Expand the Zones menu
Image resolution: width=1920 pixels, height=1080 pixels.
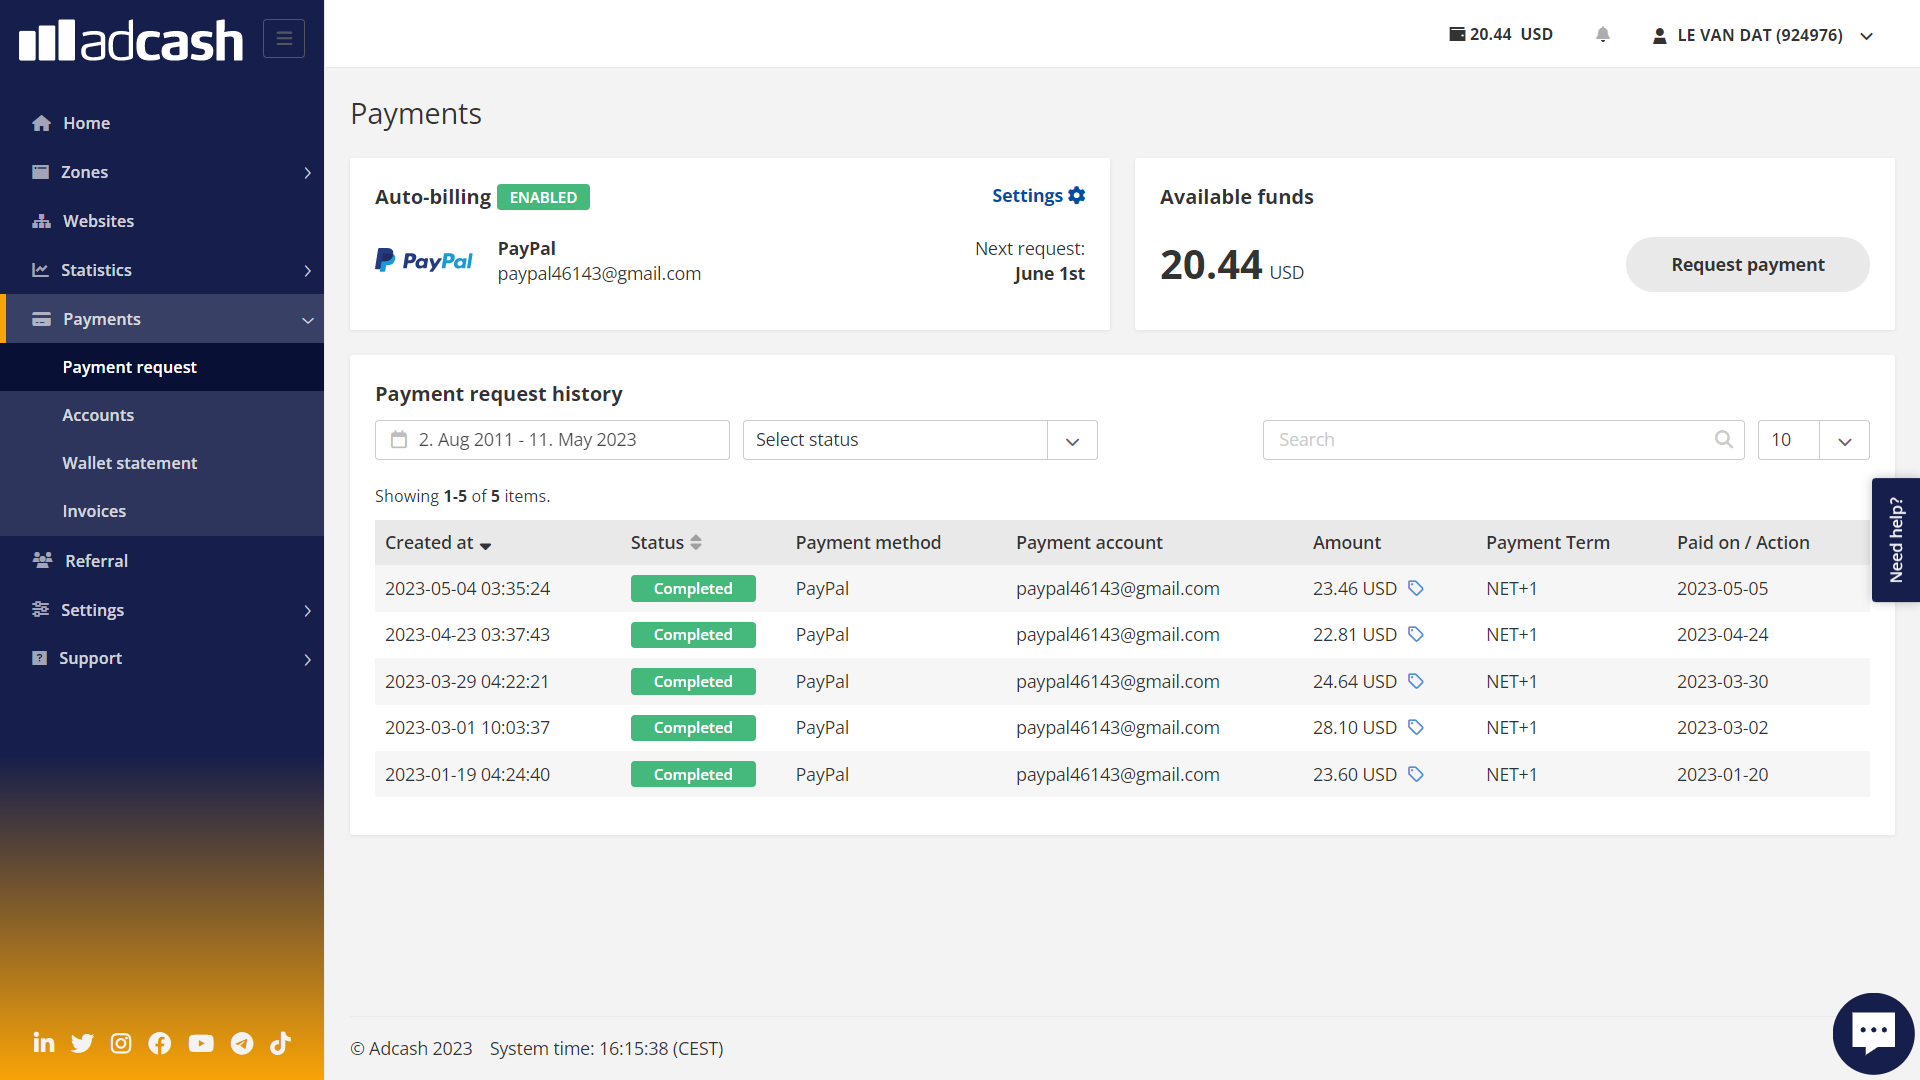pos(162,172)
